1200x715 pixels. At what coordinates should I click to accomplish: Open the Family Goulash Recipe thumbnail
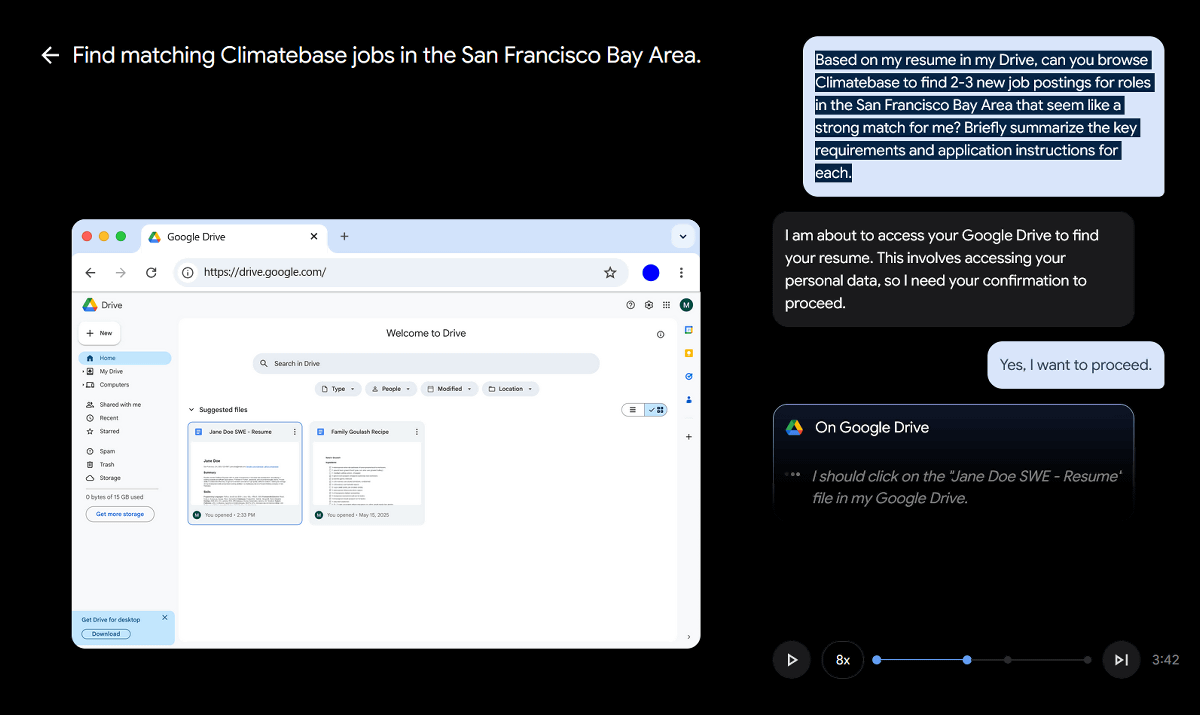pos(367,473)
